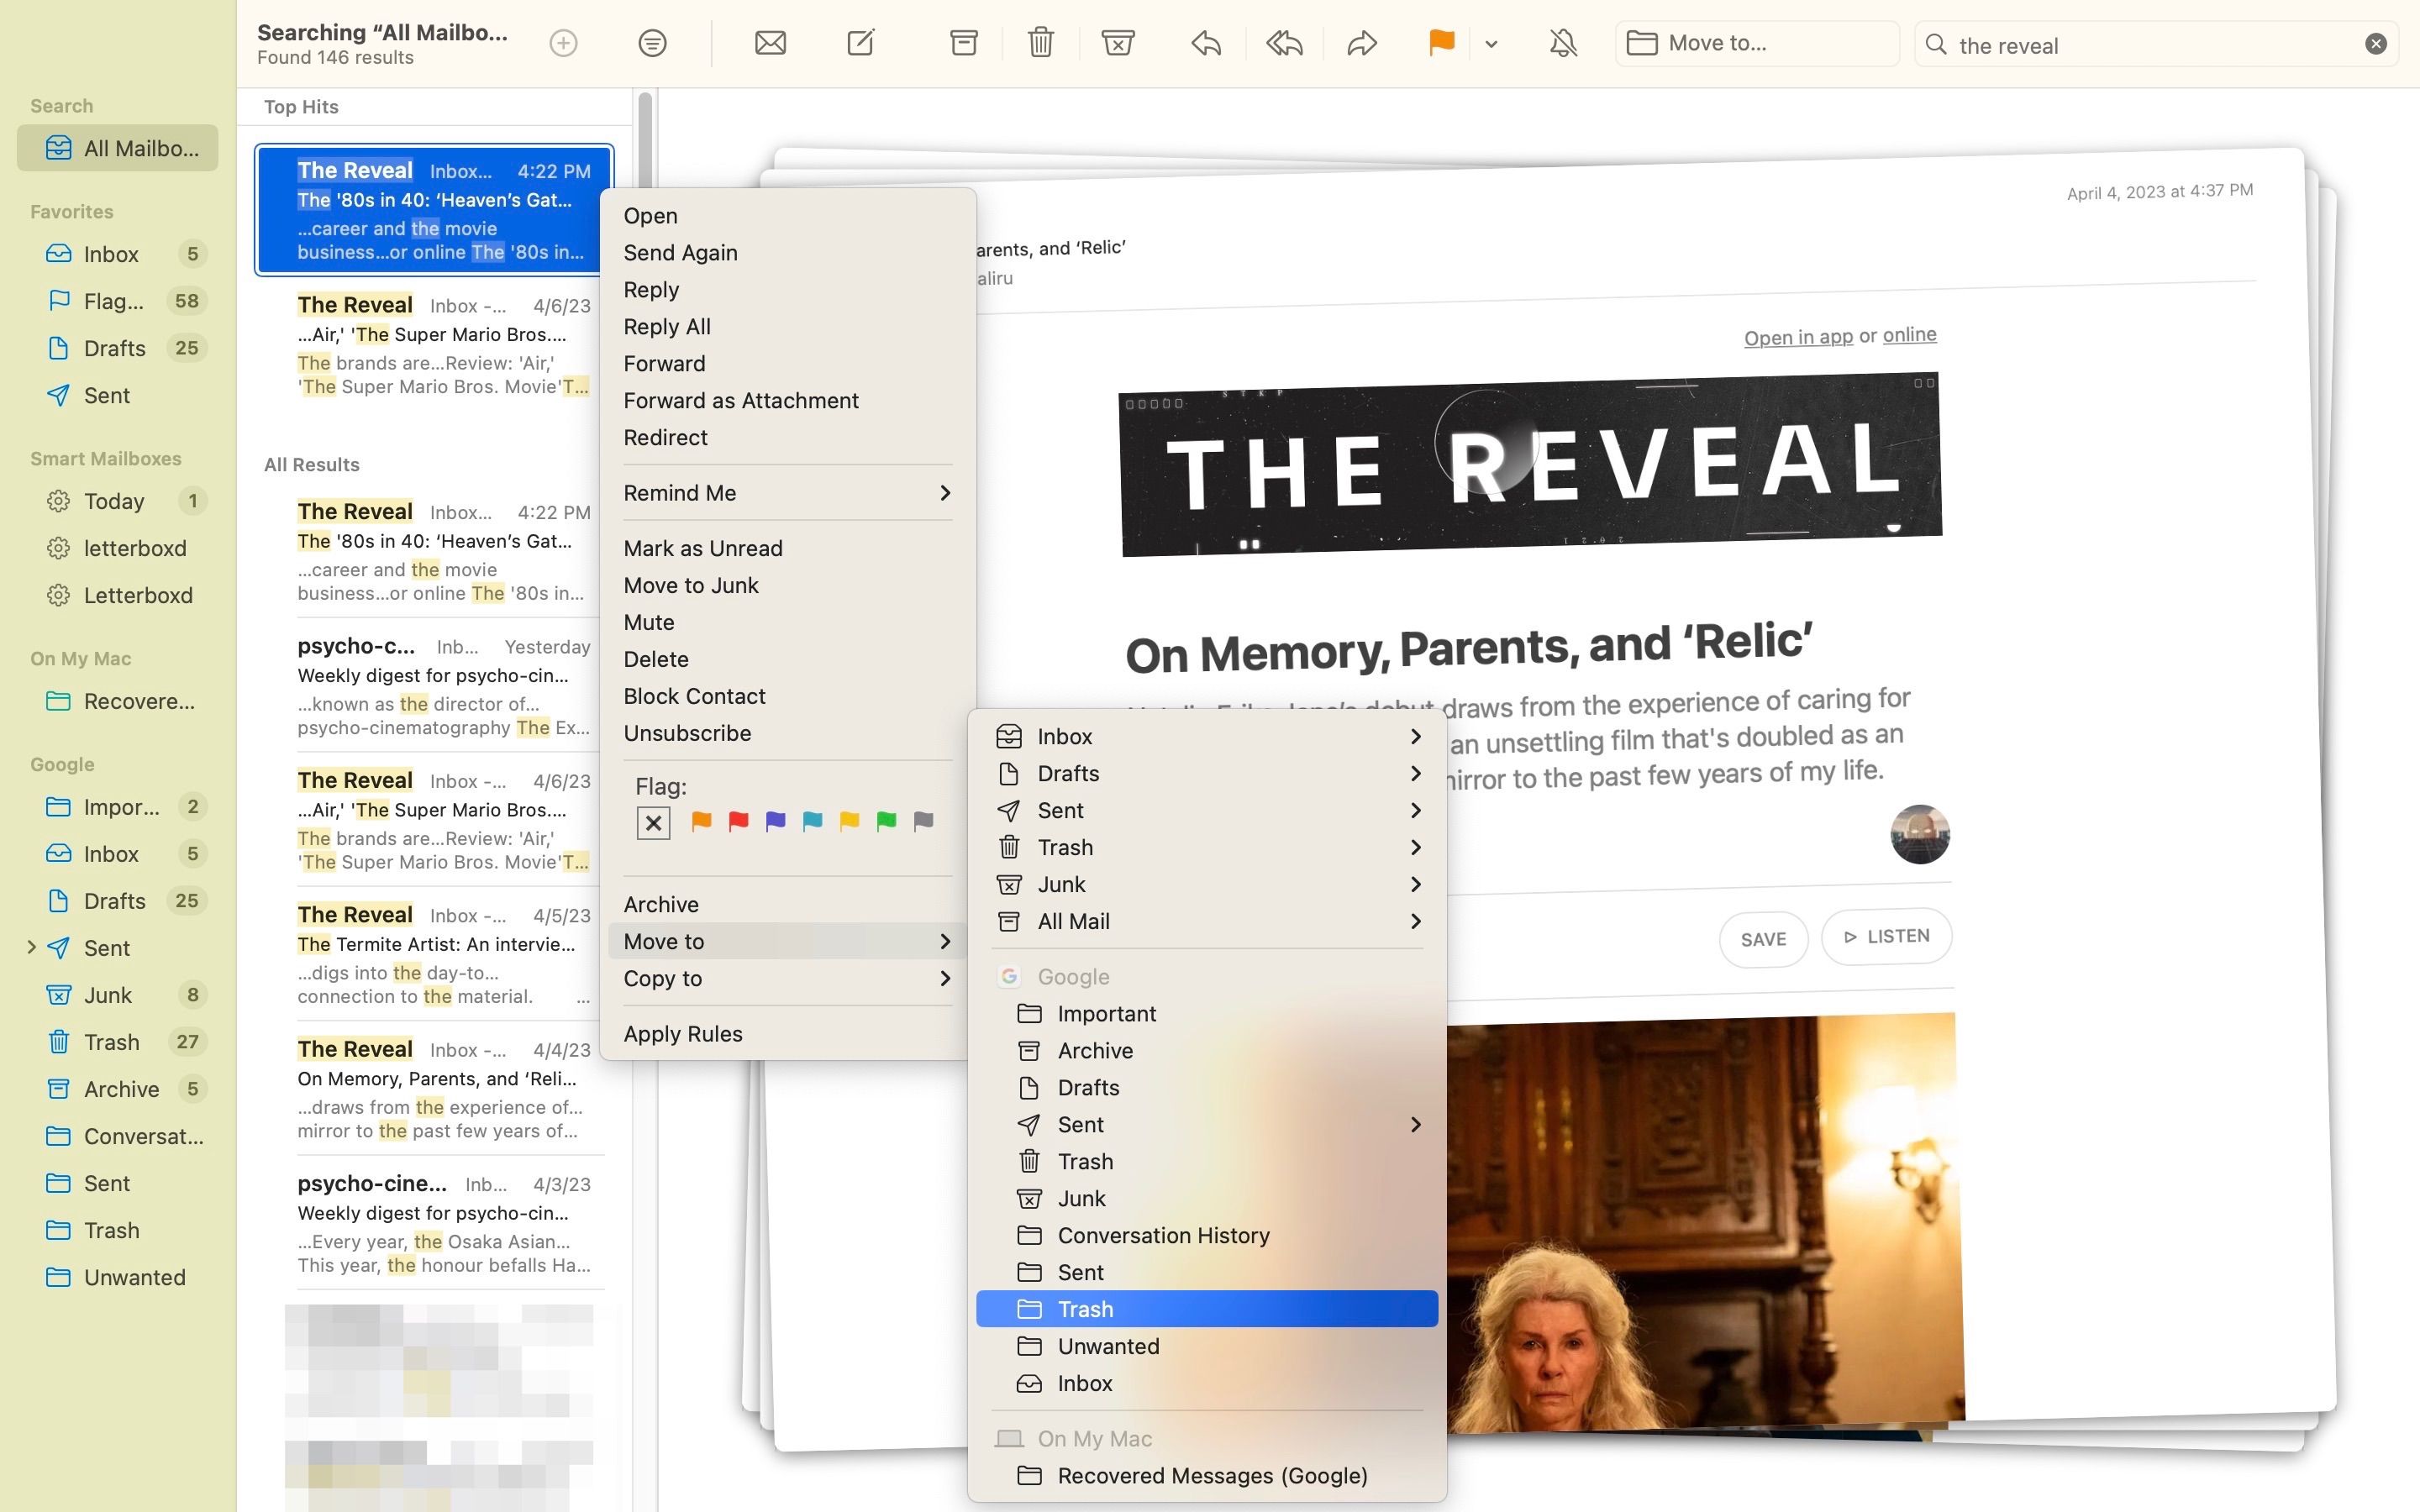Flag the message with toolbar flag icon

tap(1439, 43)
